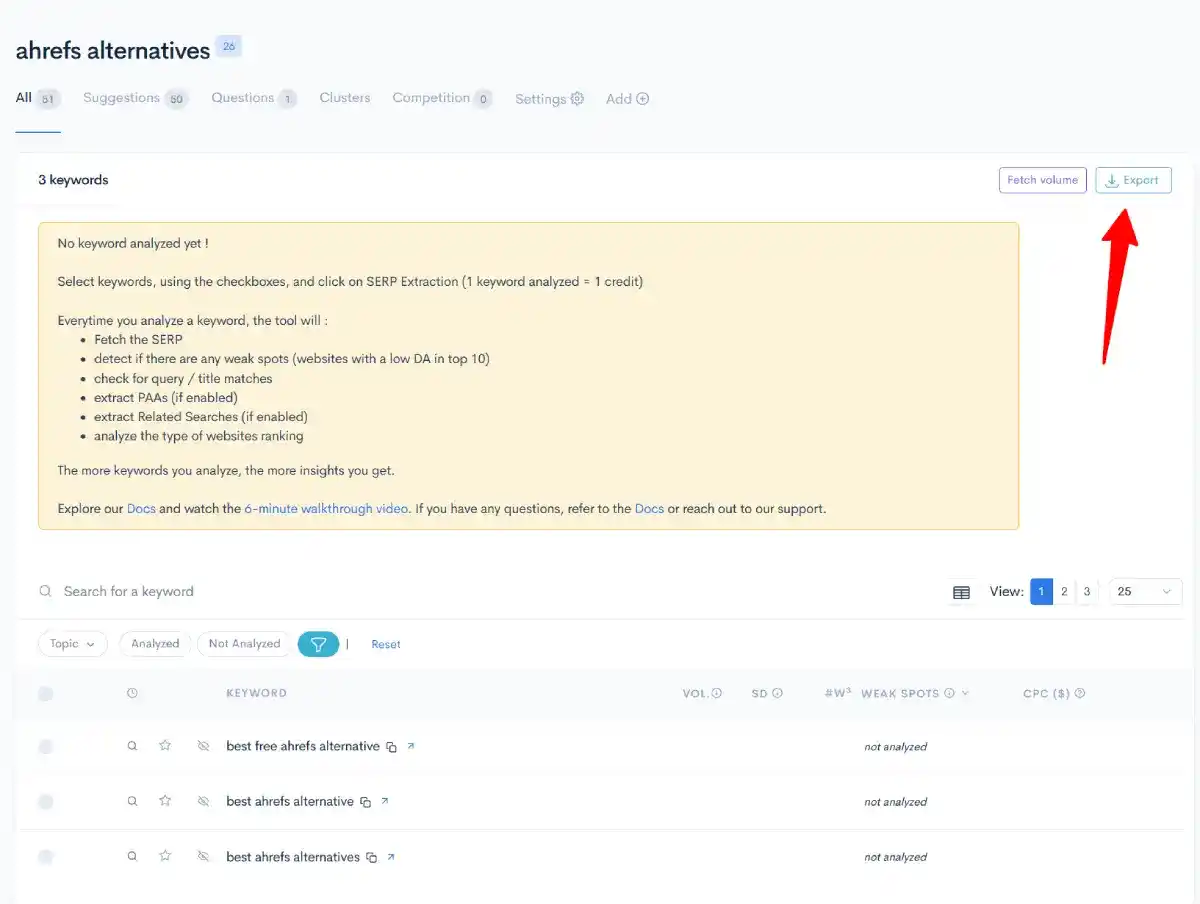Viewport: 1200px width, 904px height.
Task: Open the Topic filter dropdown
Action: point(73,644)
